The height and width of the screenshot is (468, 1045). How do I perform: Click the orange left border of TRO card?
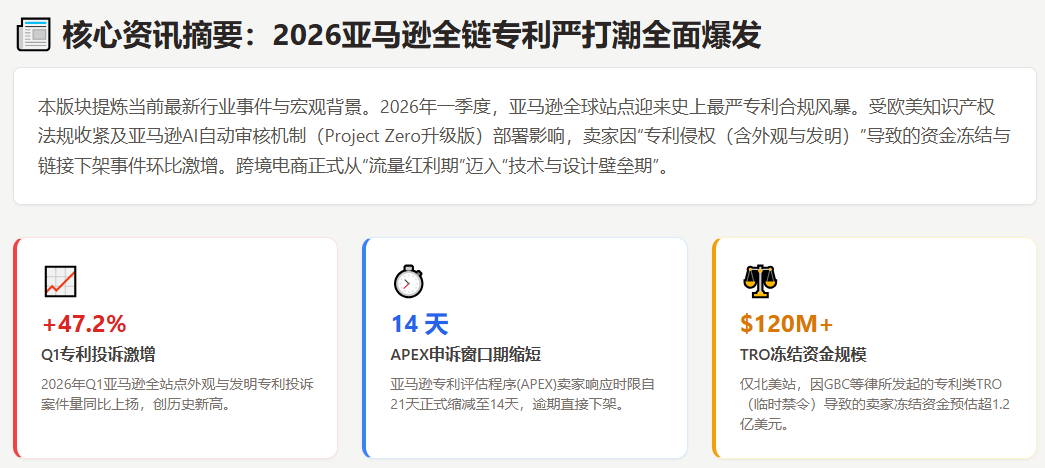[715, 348]
